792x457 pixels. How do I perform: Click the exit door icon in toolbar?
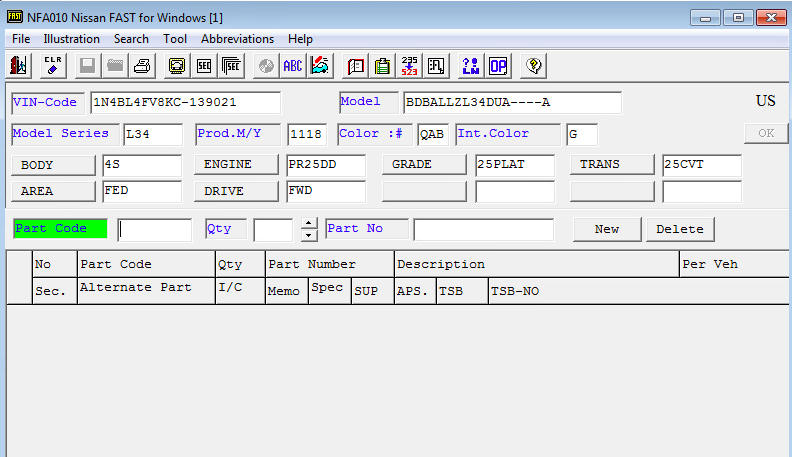(x=18, y=66)
